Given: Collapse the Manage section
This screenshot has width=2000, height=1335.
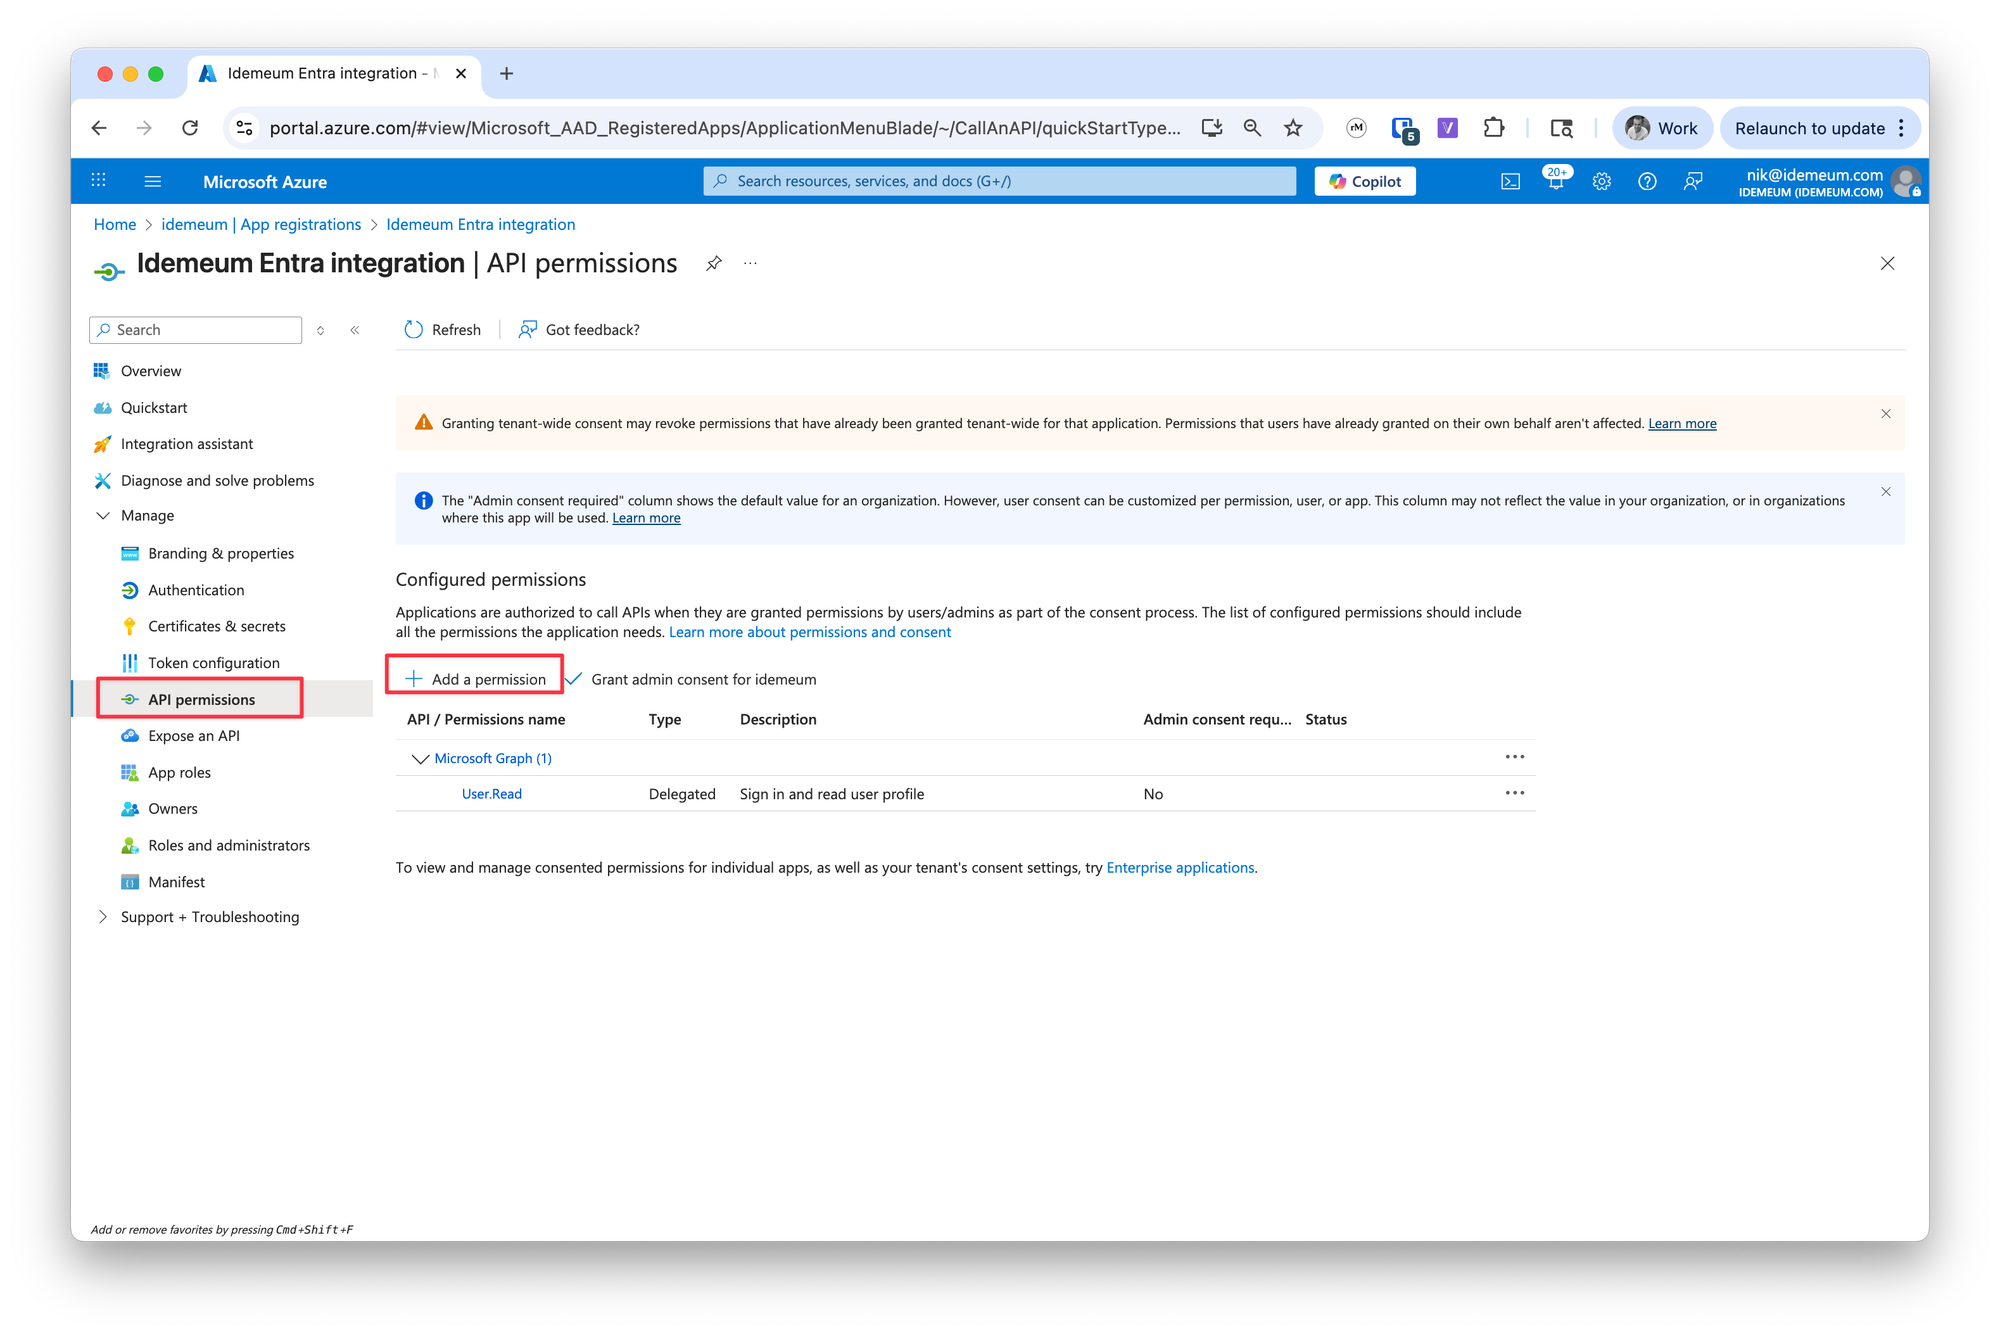Looking at the screenshot, I should point(102,516).
